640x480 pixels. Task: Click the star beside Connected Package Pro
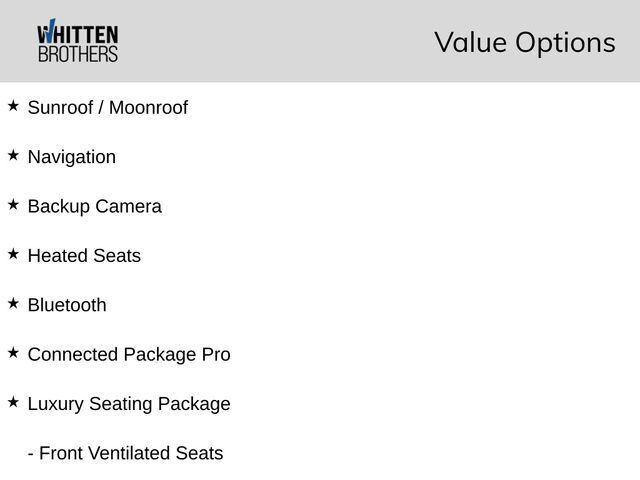[x=13, y=353]
